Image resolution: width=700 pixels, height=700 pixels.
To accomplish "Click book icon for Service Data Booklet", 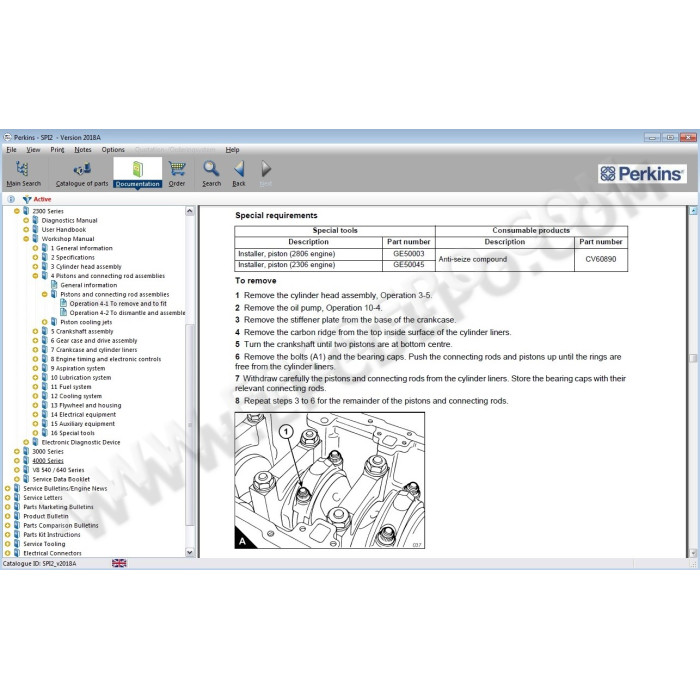I will tap(26, 479).
